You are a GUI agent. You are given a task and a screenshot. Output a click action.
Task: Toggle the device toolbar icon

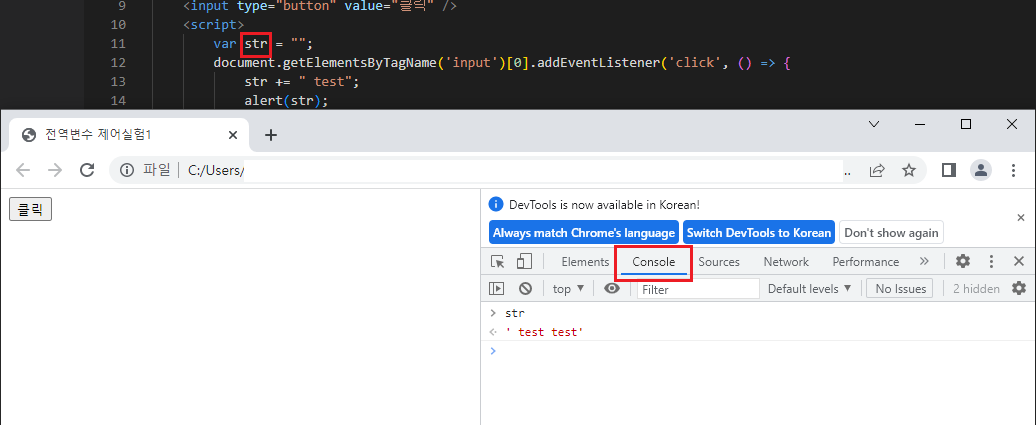point(524,262)
